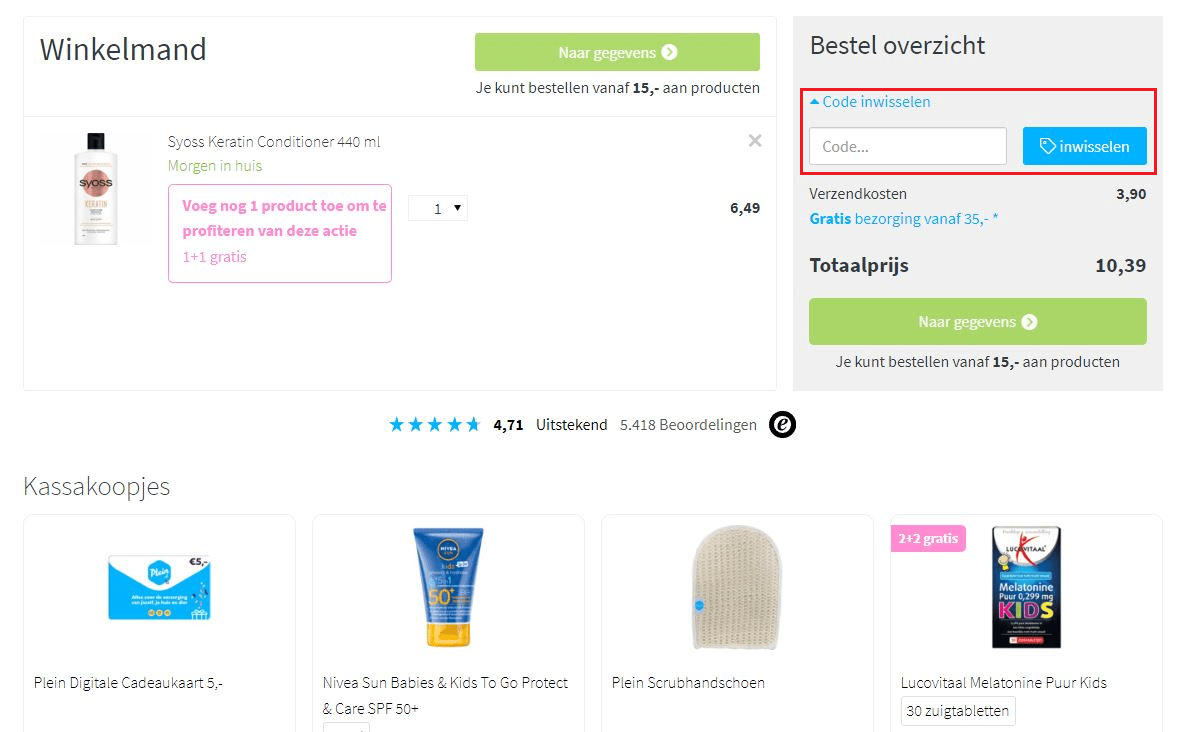The width and height of the screenshot is (1196, 732).
Task: Click inside the Code... input field
Action: [905, 146]
